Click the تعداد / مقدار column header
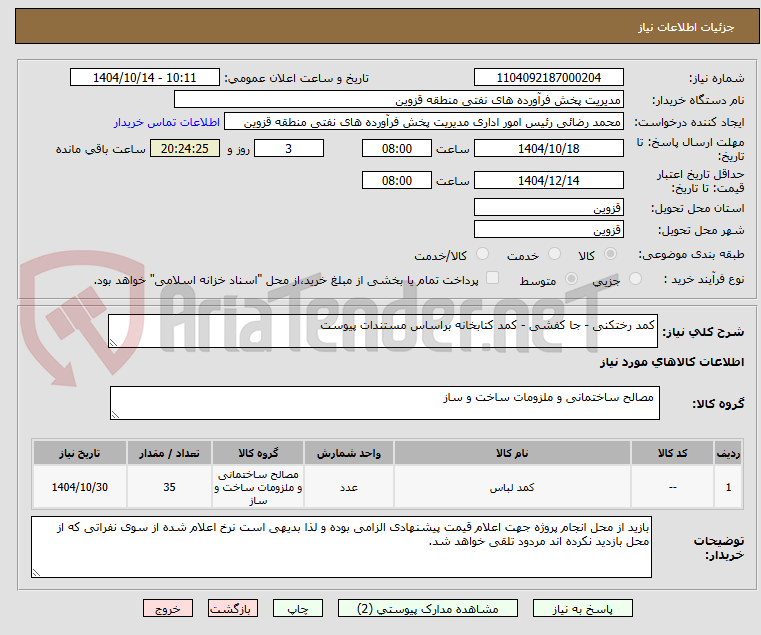The height and width of the screenshot is (635, 761). (169, 453)
